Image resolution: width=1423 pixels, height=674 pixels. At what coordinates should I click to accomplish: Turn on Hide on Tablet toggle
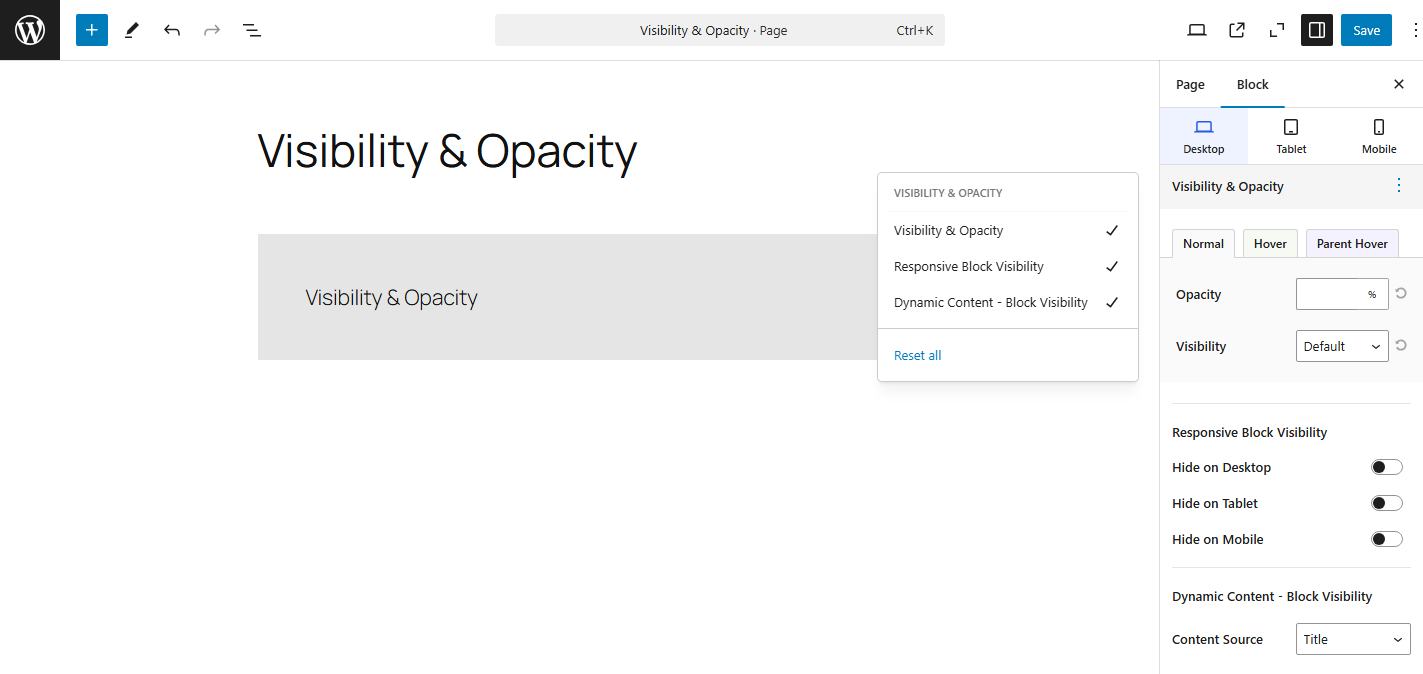(x=1386, y=503)
